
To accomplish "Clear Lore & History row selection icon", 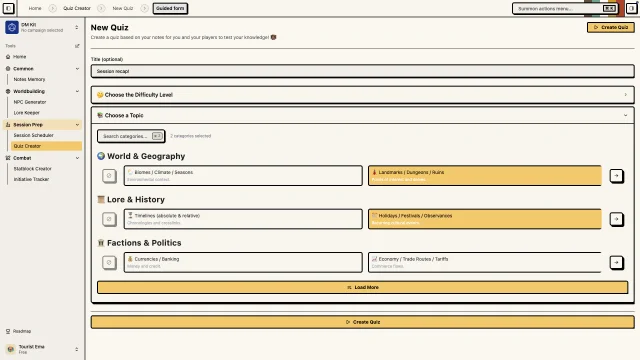I will [x=109, y=219].
